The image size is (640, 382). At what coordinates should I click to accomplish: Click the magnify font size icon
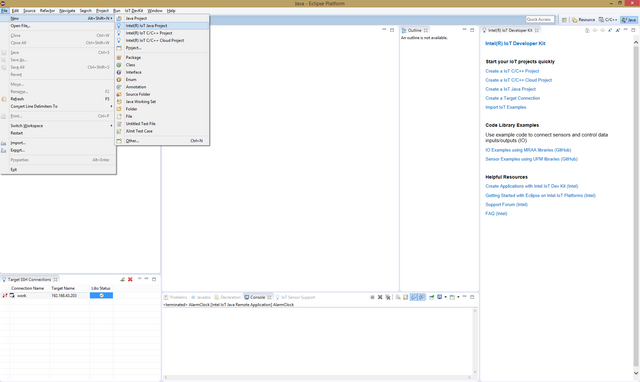click(x=618, y=30)
